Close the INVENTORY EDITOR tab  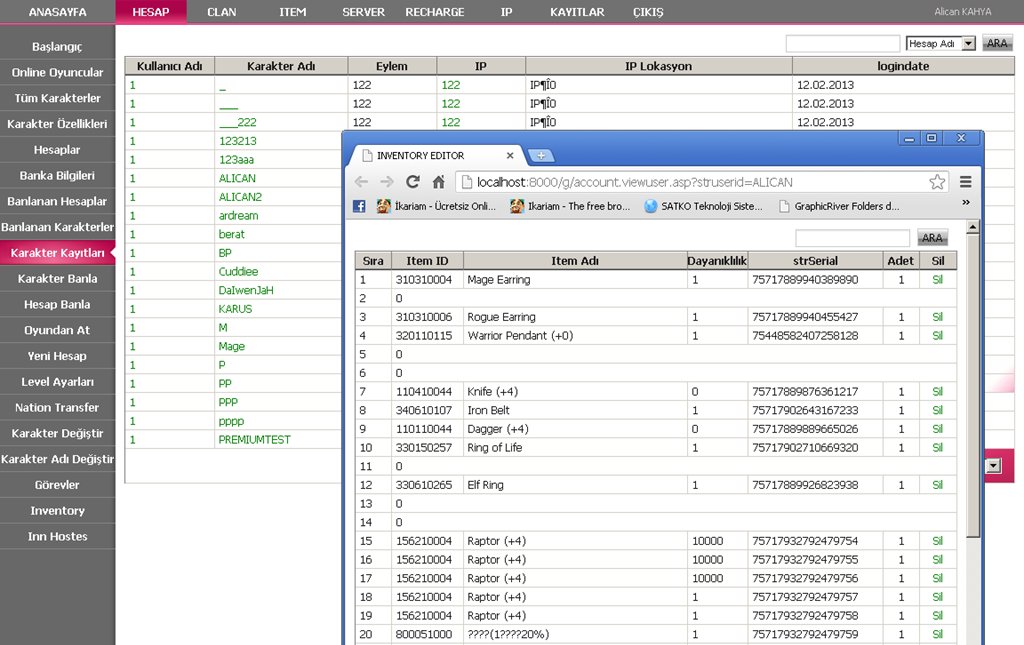[x=510, y=155]
